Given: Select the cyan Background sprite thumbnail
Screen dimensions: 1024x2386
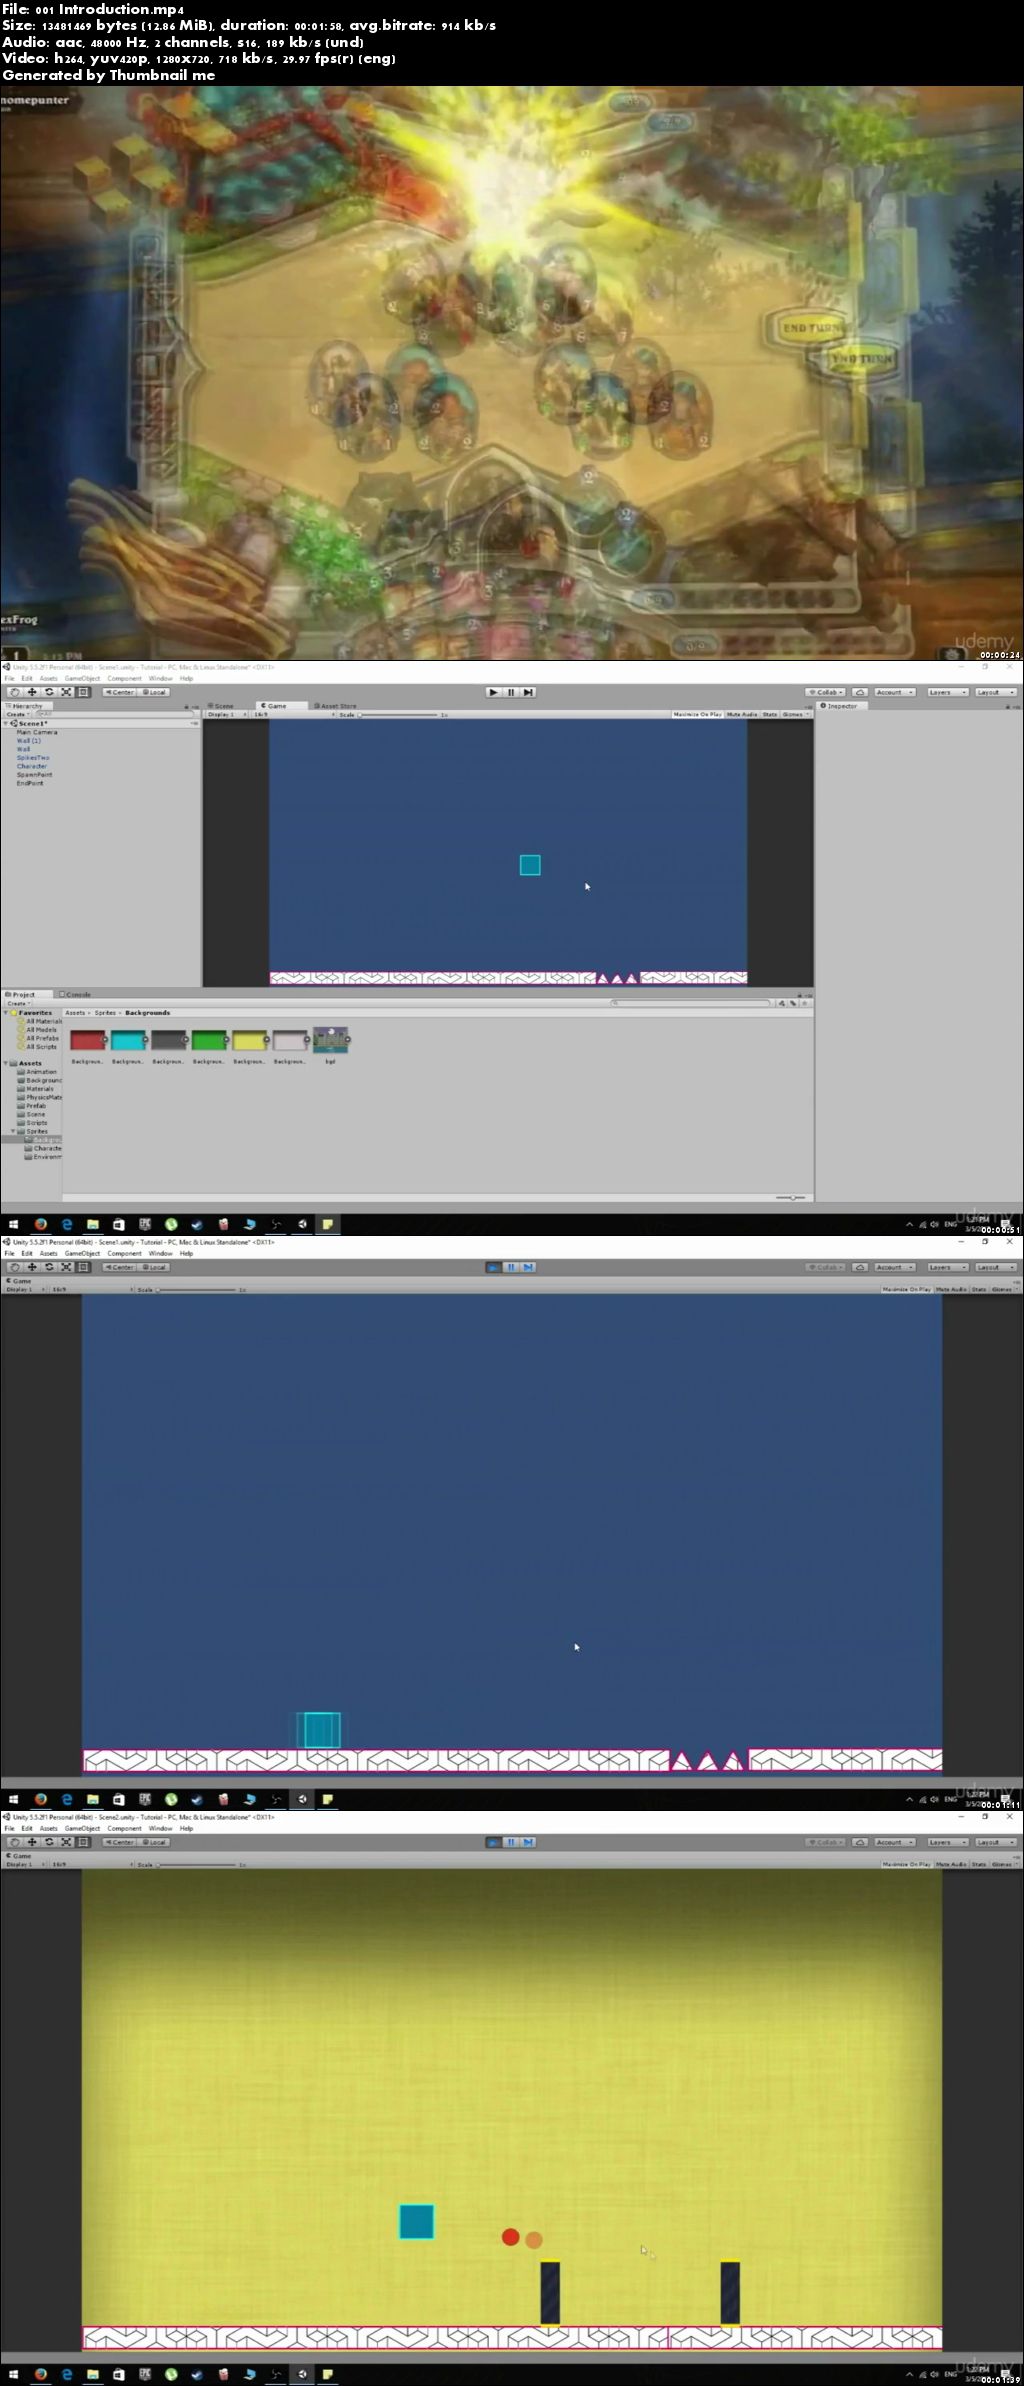Looking at the screenshot, I should point(128,1041).
